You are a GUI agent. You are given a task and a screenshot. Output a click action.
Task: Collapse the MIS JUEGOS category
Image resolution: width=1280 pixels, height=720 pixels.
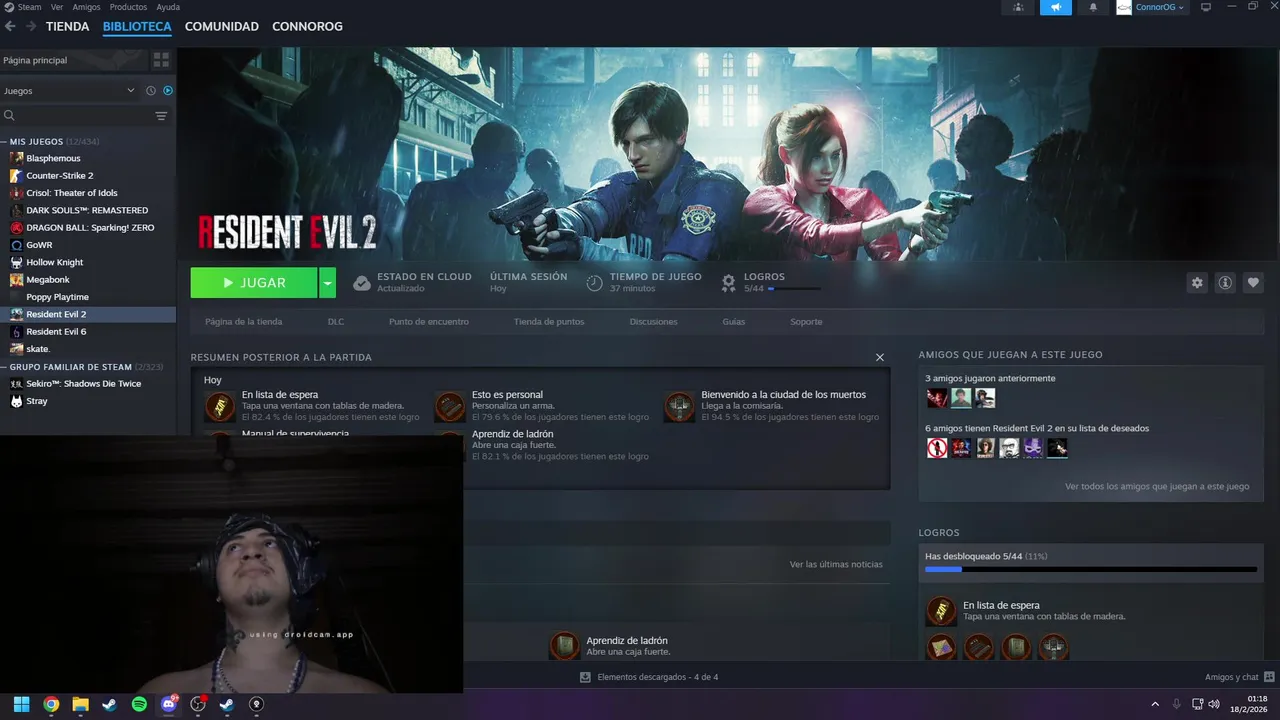[x=6, y=142]
